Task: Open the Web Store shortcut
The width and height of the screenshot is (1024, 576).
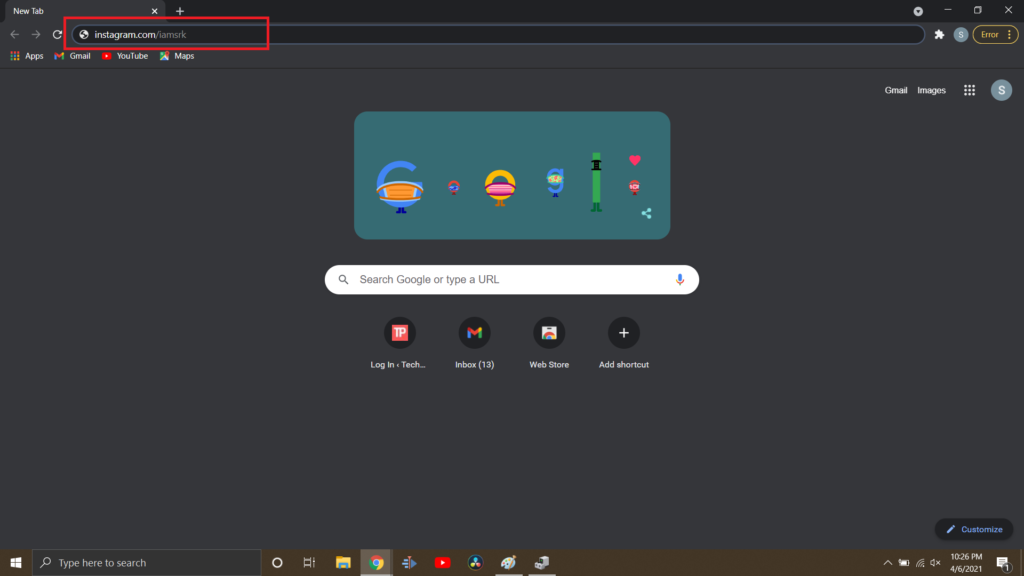Action: pos(549,344)
